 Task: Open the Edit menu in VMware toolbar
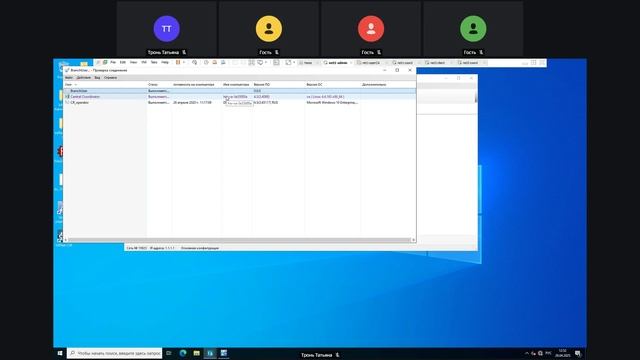tap(122, 62)
